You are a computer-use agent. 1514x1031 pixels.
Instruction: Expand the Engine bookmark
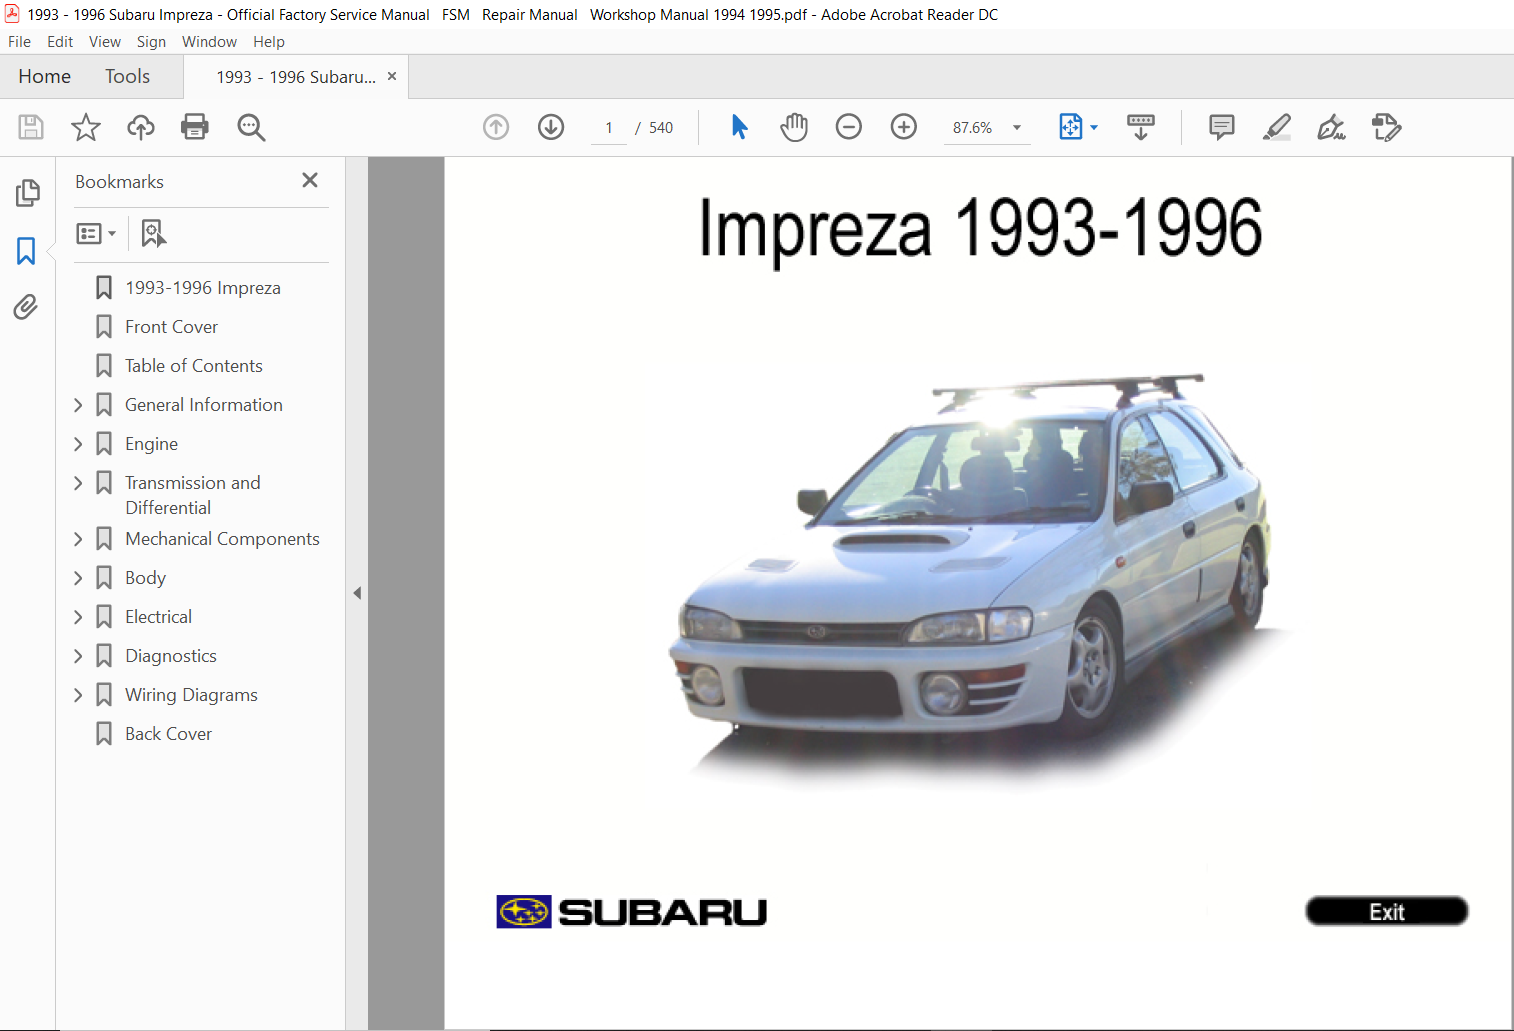click(79, 444)
